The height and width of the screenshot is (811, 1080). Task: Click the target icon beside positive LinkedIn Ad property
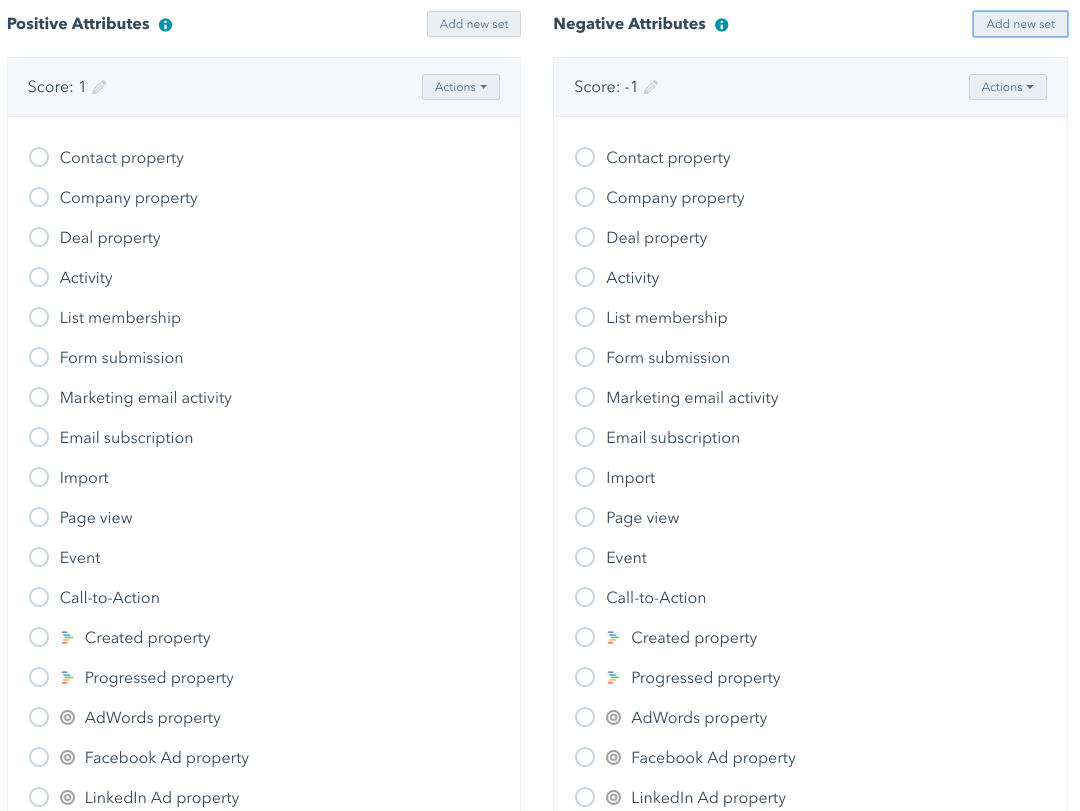coord(67,798)
